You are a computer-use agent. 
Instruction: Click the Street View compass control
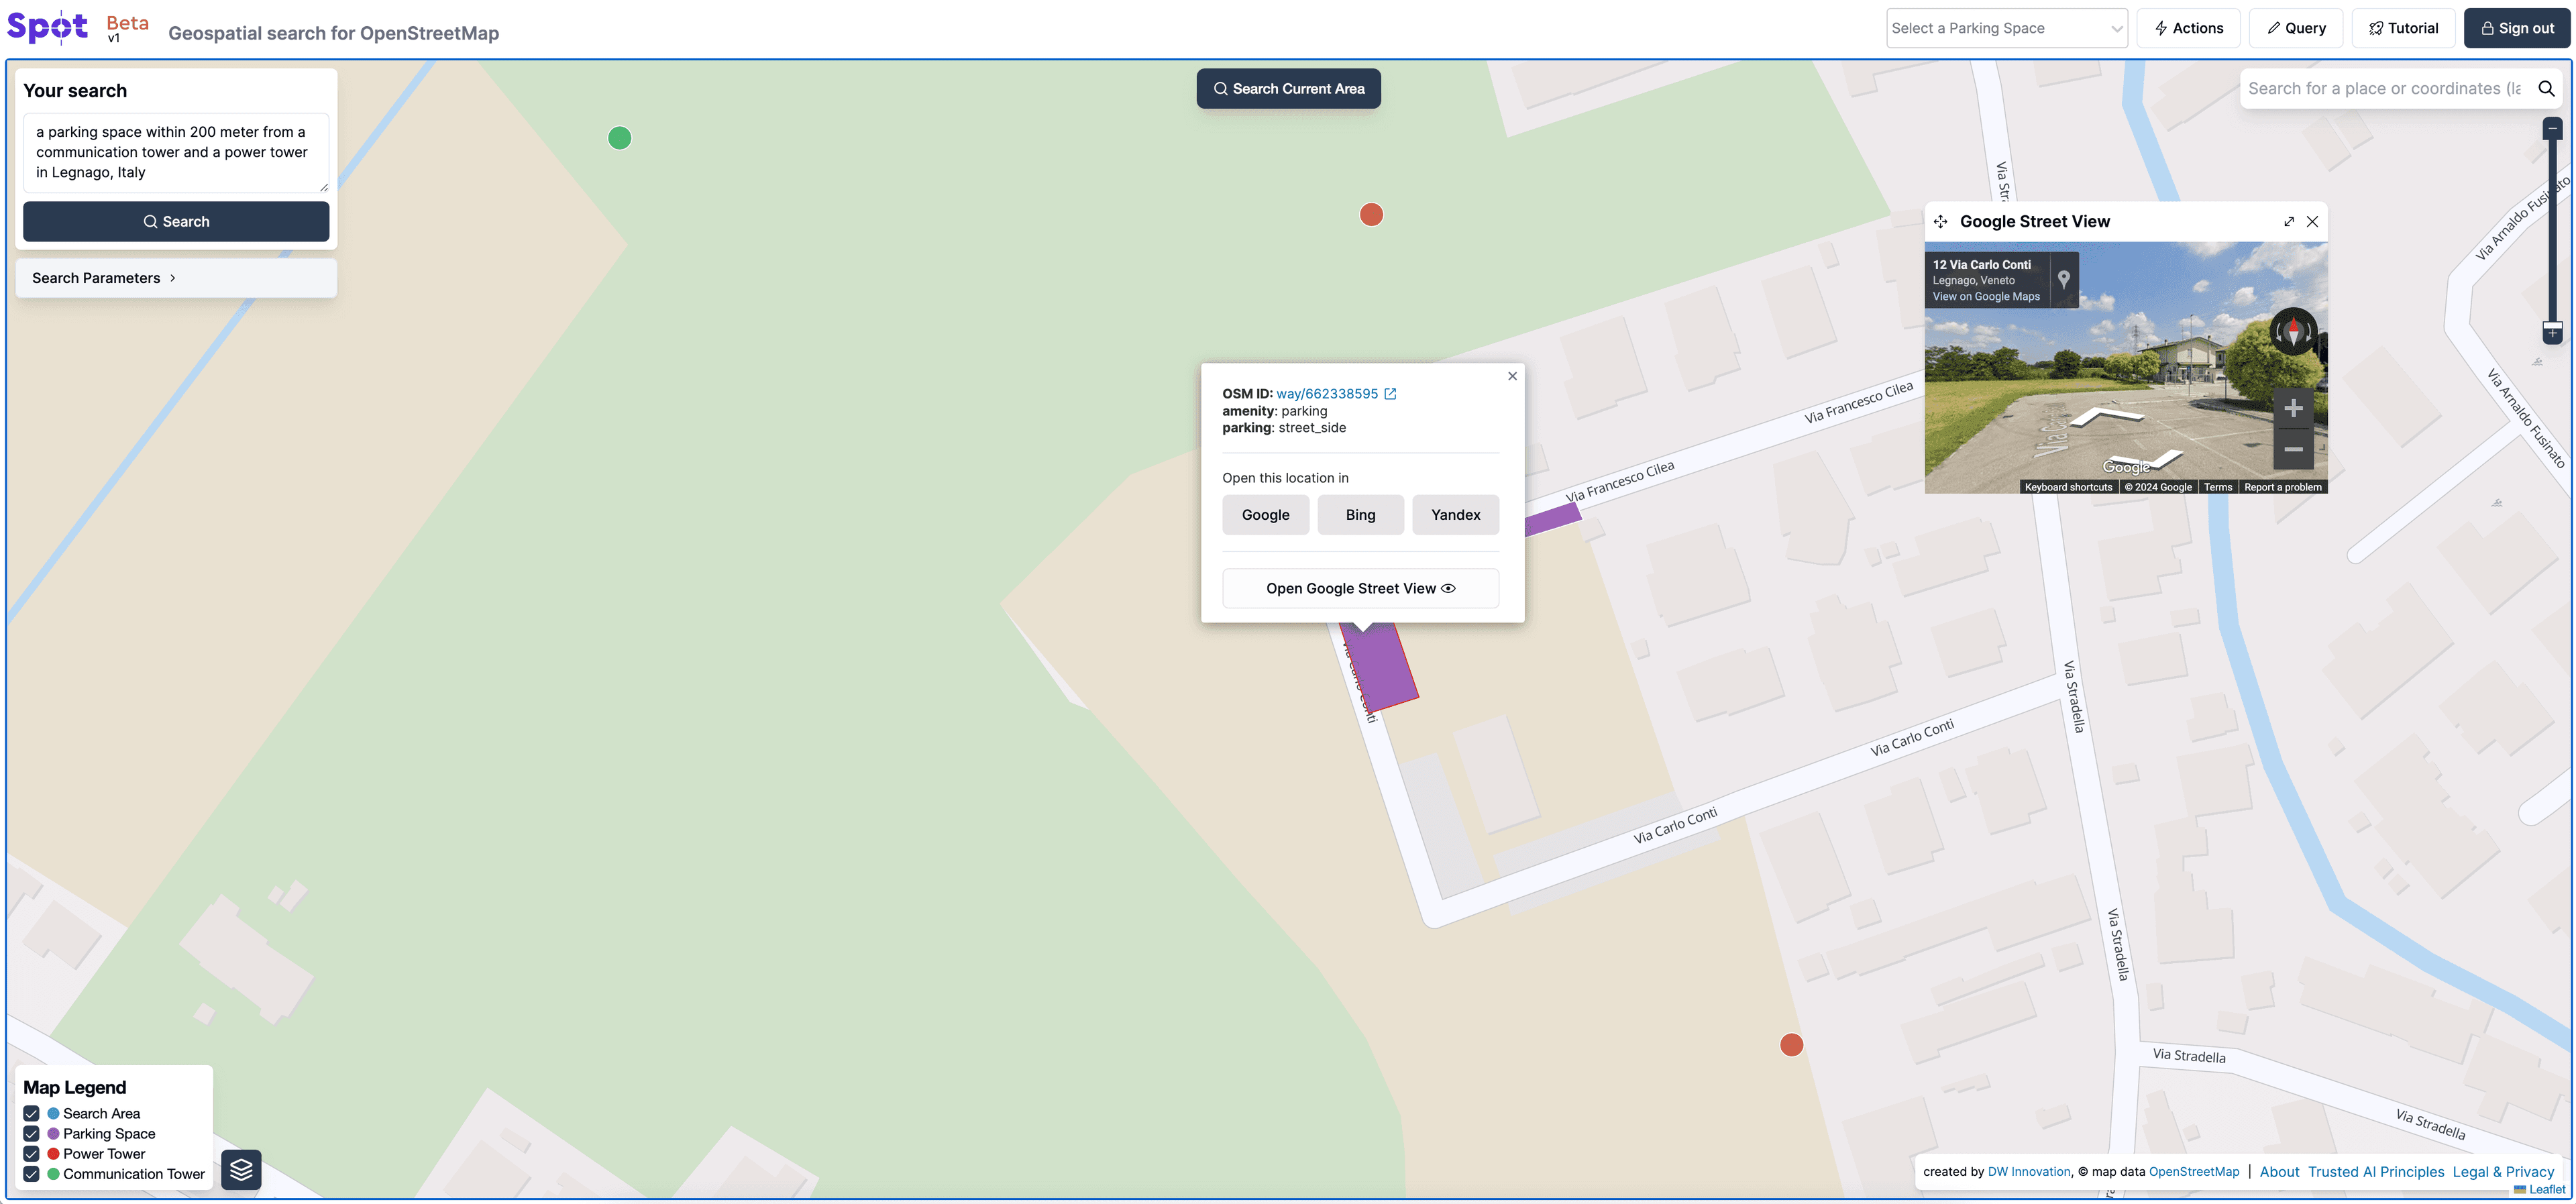click(x=2293, y=332)
